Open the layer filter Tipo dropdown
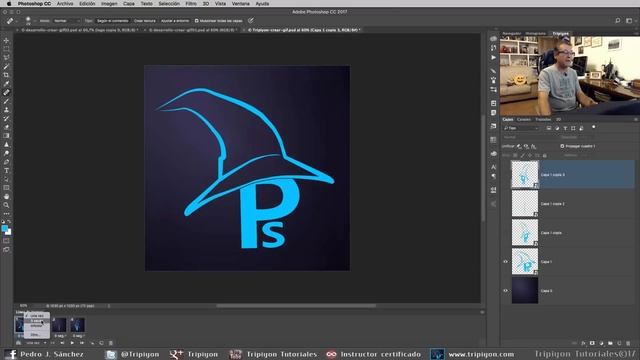Viewport: 640px width, 360px height. (x=521, y=128)
